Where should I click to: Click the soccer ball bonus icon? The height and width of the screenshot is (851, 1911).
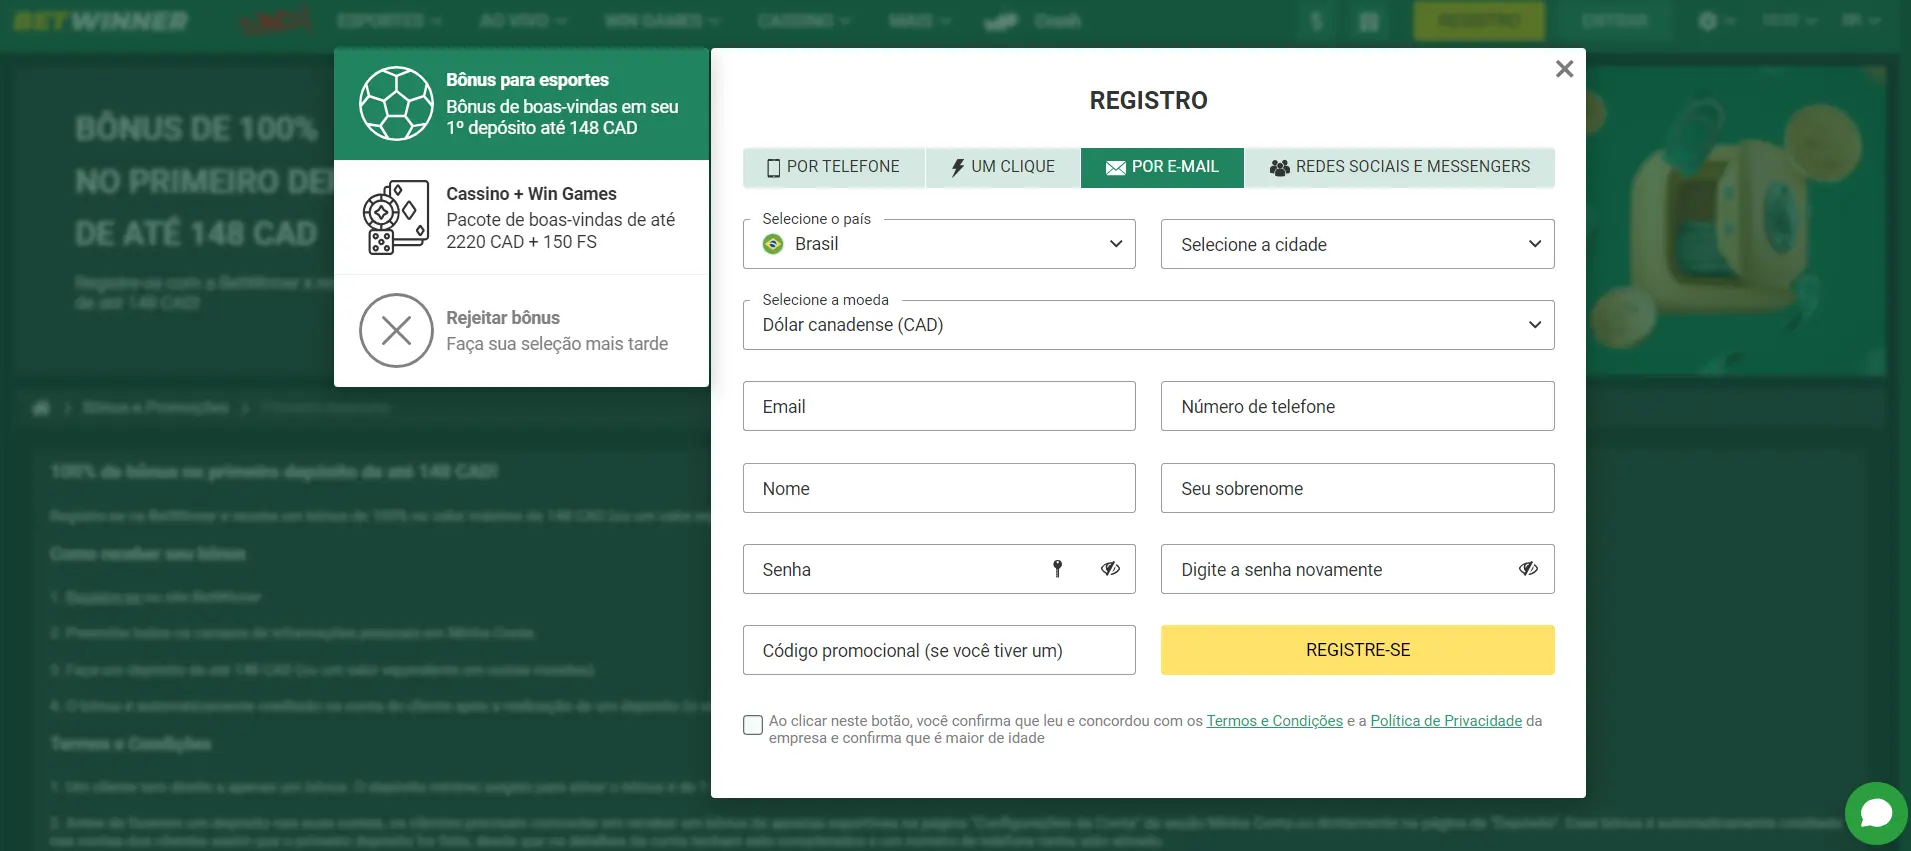click(x=396, y=104)
